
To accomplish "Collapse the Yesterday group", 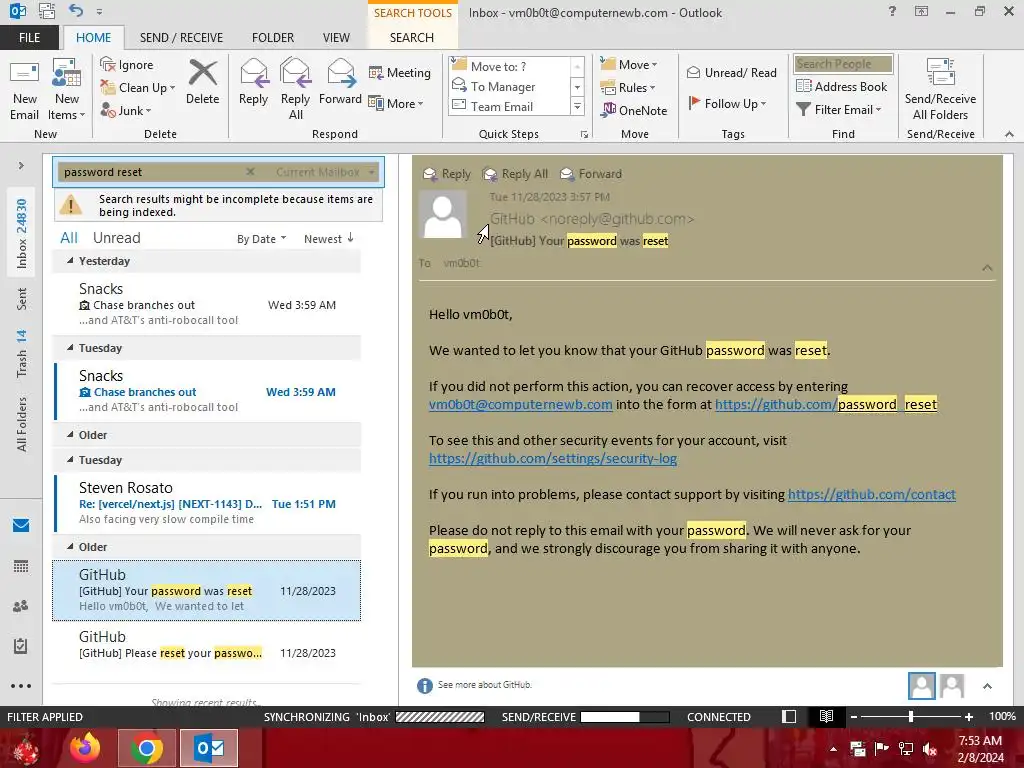I will click(70, 261).
